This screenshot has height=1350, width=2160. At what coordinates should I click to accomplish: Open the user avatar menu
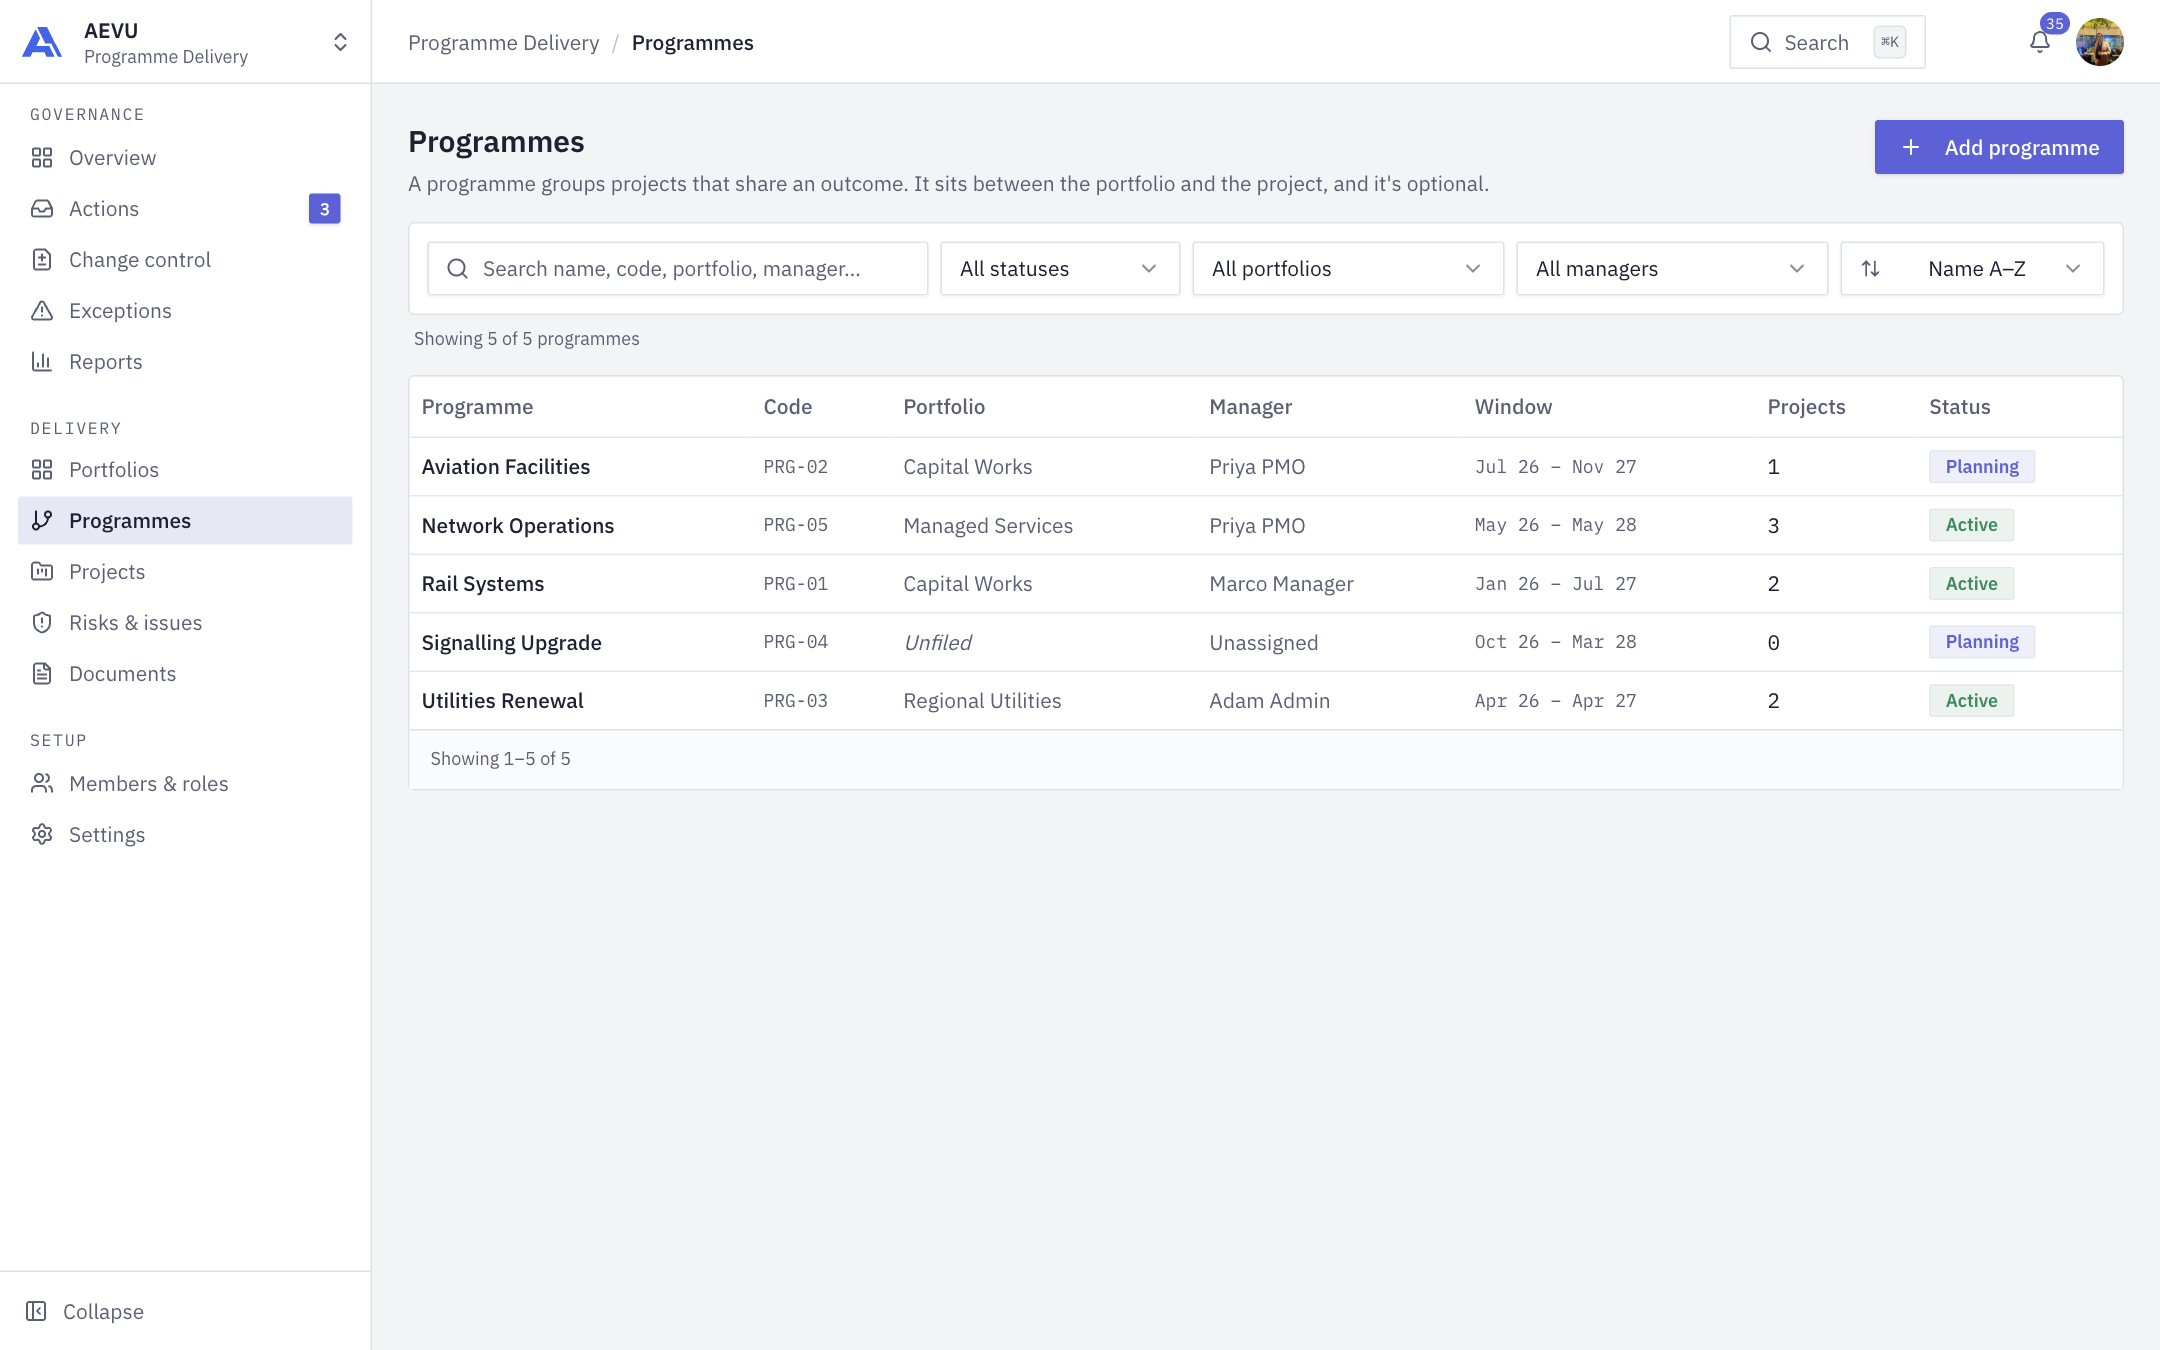pos(2099,42)
